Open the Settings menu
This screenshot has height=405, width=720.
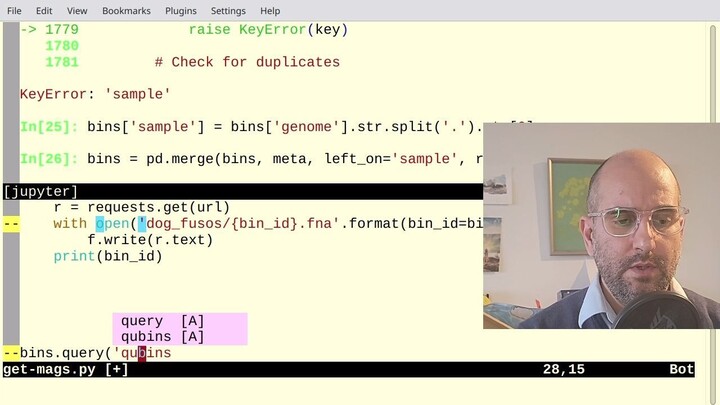(x=228, y=10)
